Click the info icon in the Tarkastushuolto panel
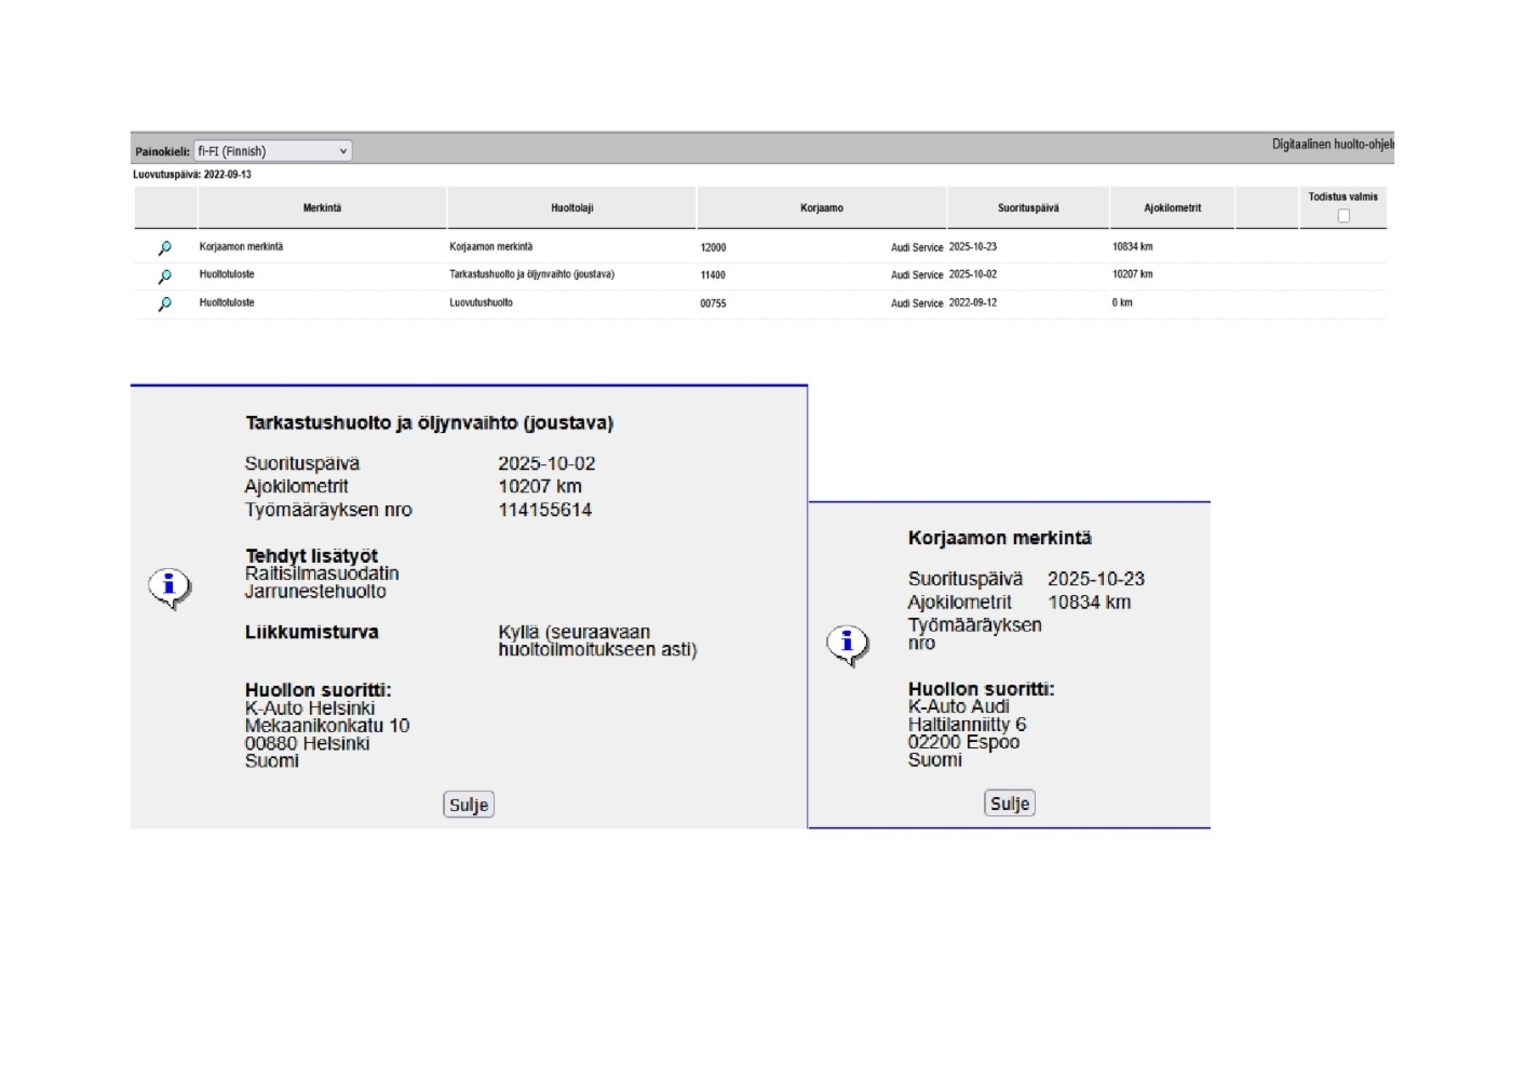 point(169,587)
